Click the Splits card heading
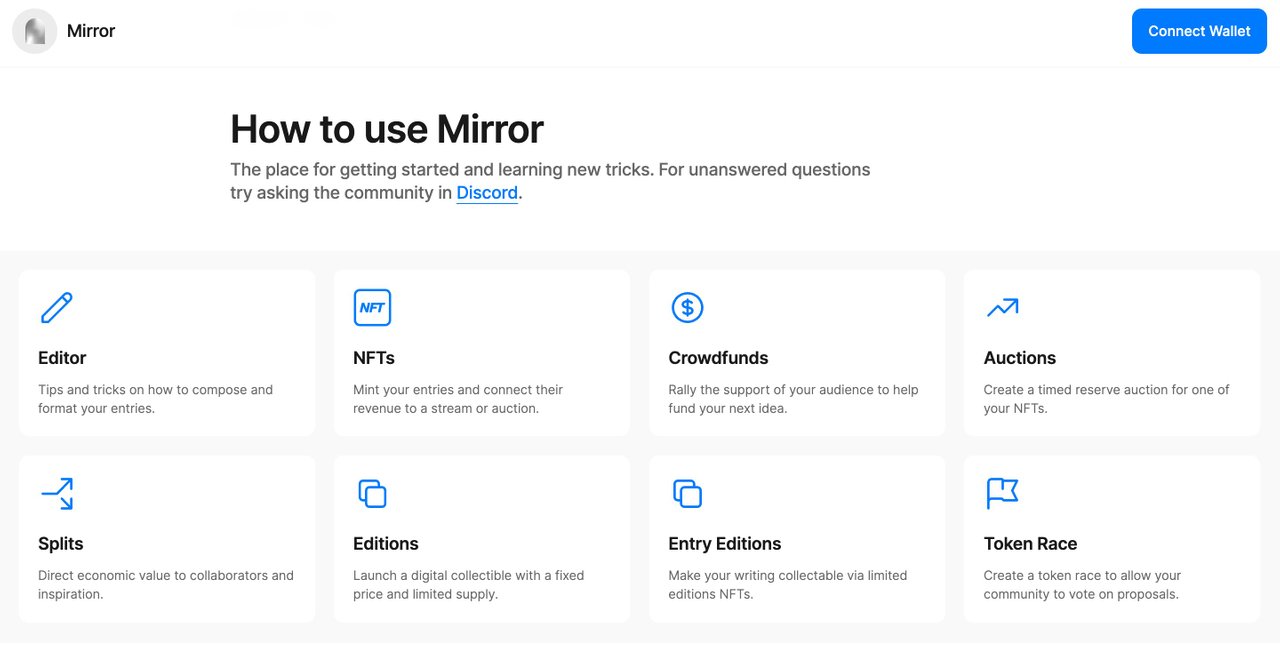 coord(60,543)
